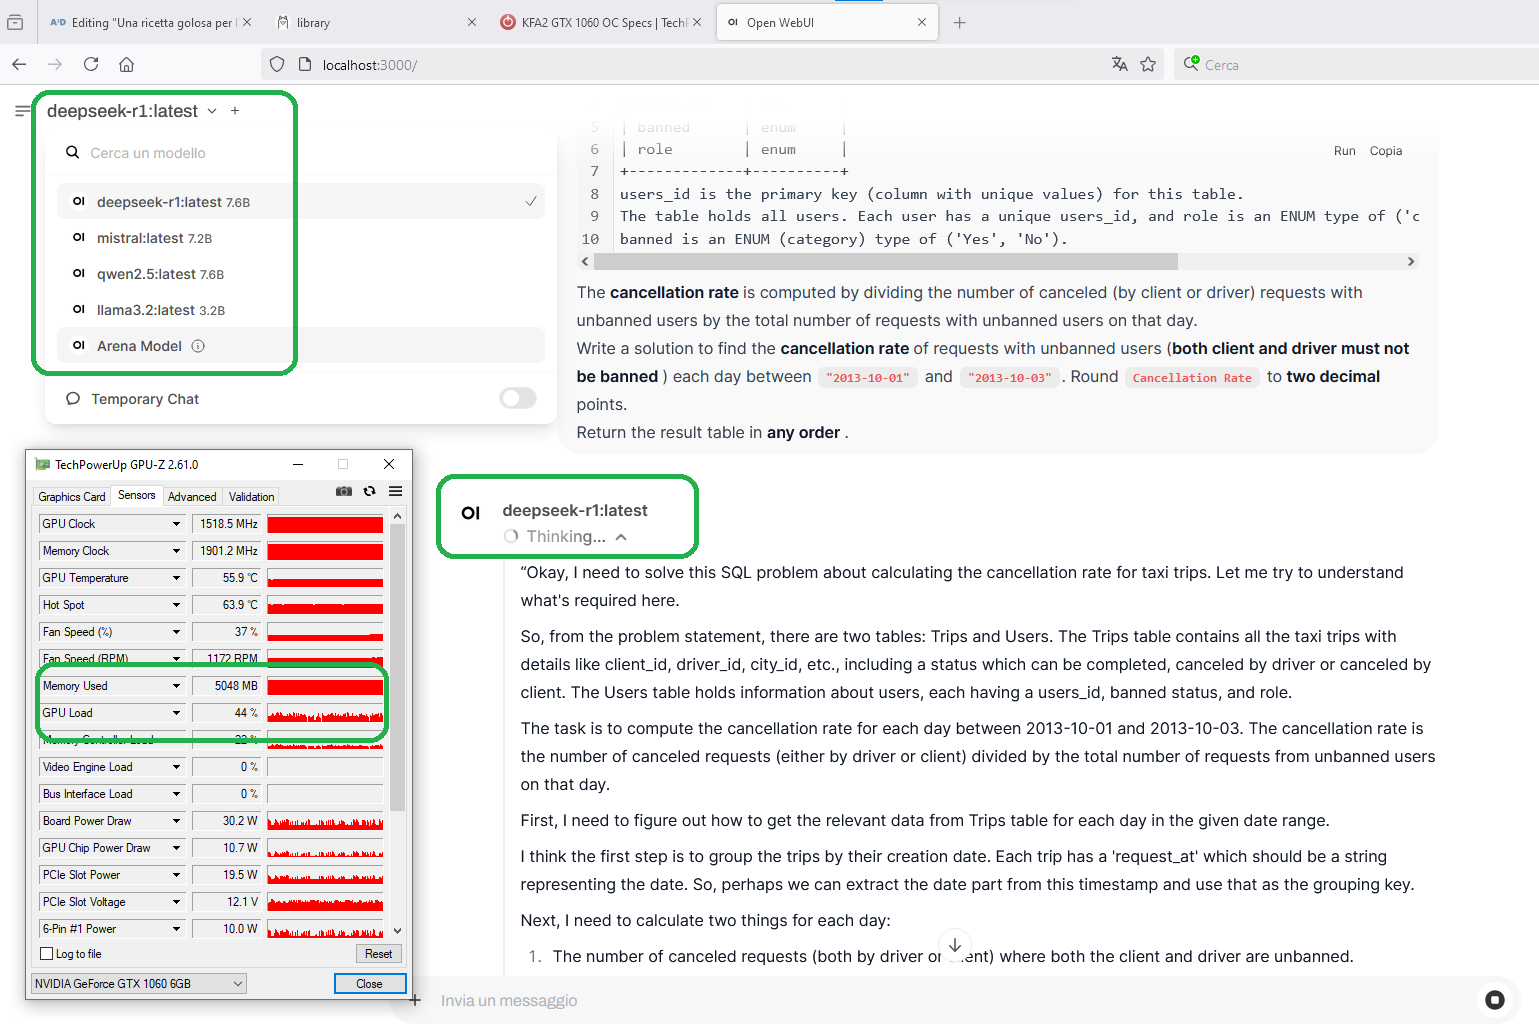Image resolution: width=1539 pixels, height=1028 pixels.
Task: Open the deepseek-r1:latest model selector dropdown
Action: 132,111
